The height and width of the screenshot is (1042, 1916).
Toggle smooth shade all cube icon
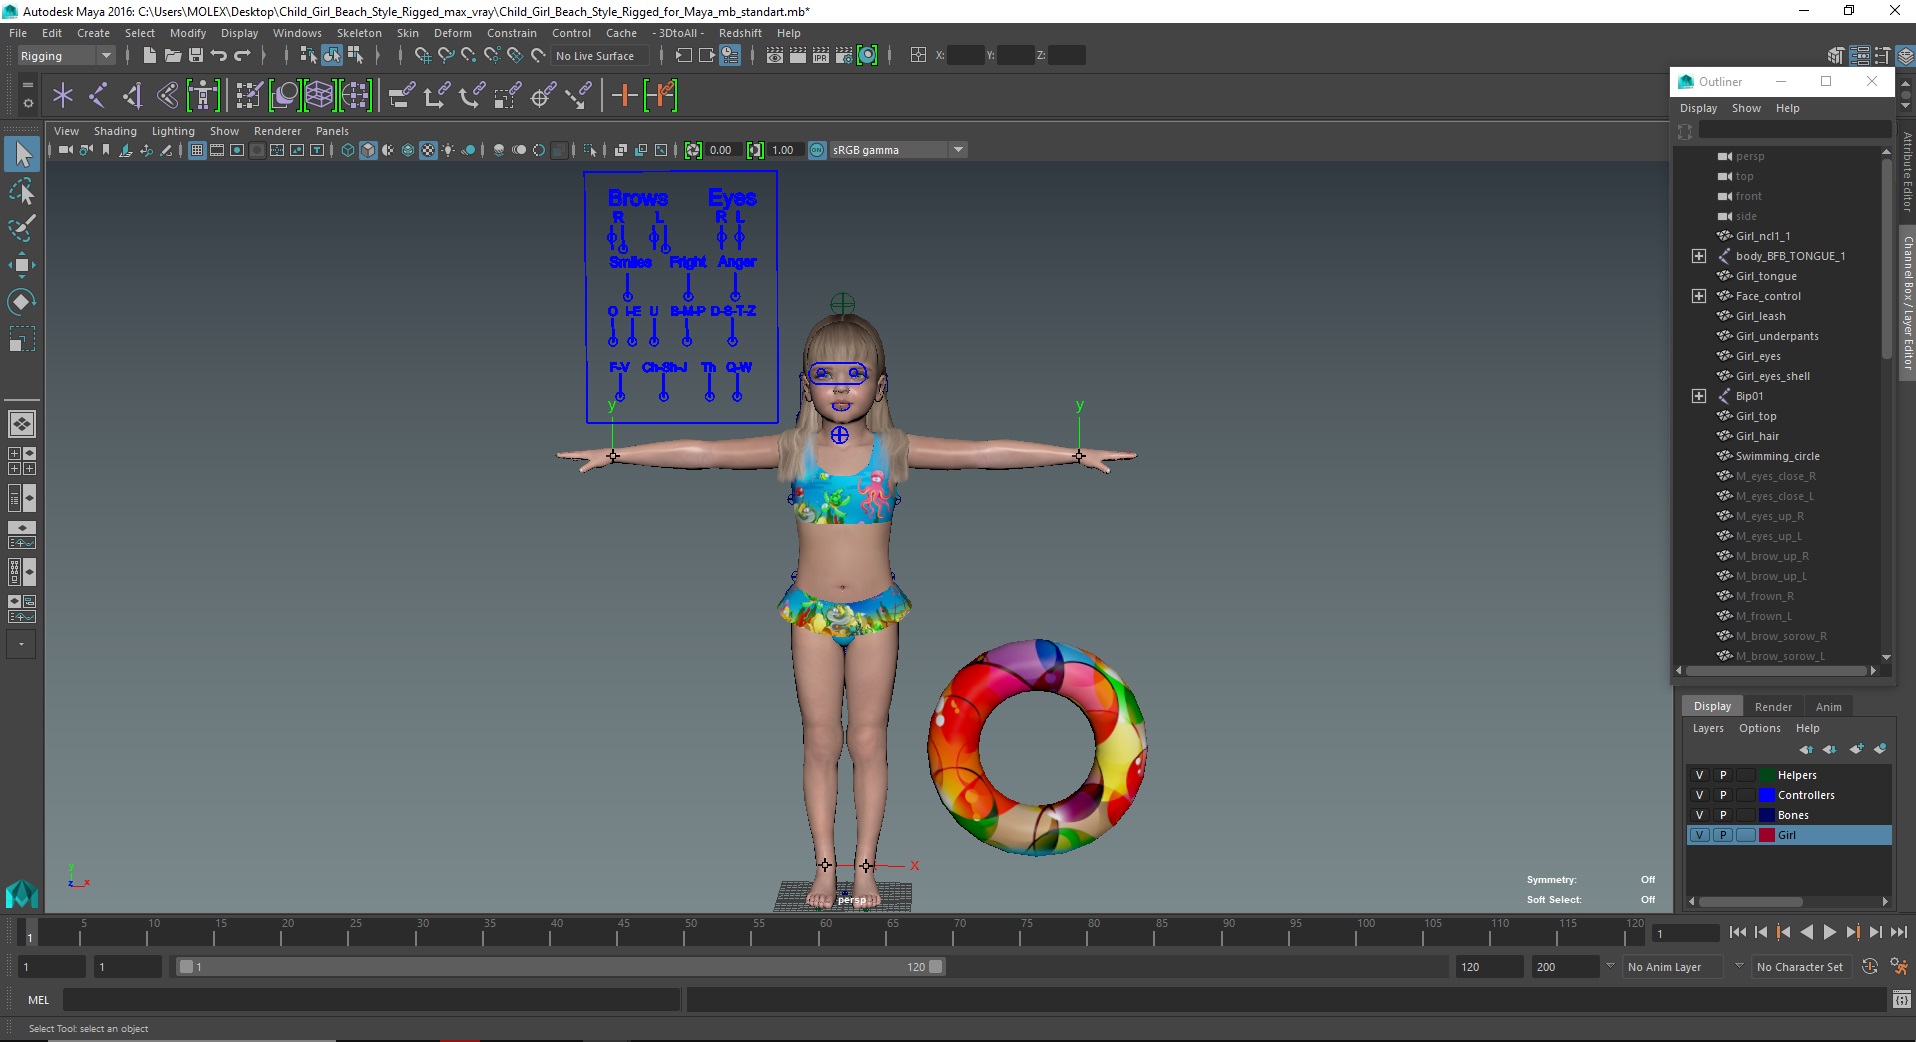[x=368, y=150]
